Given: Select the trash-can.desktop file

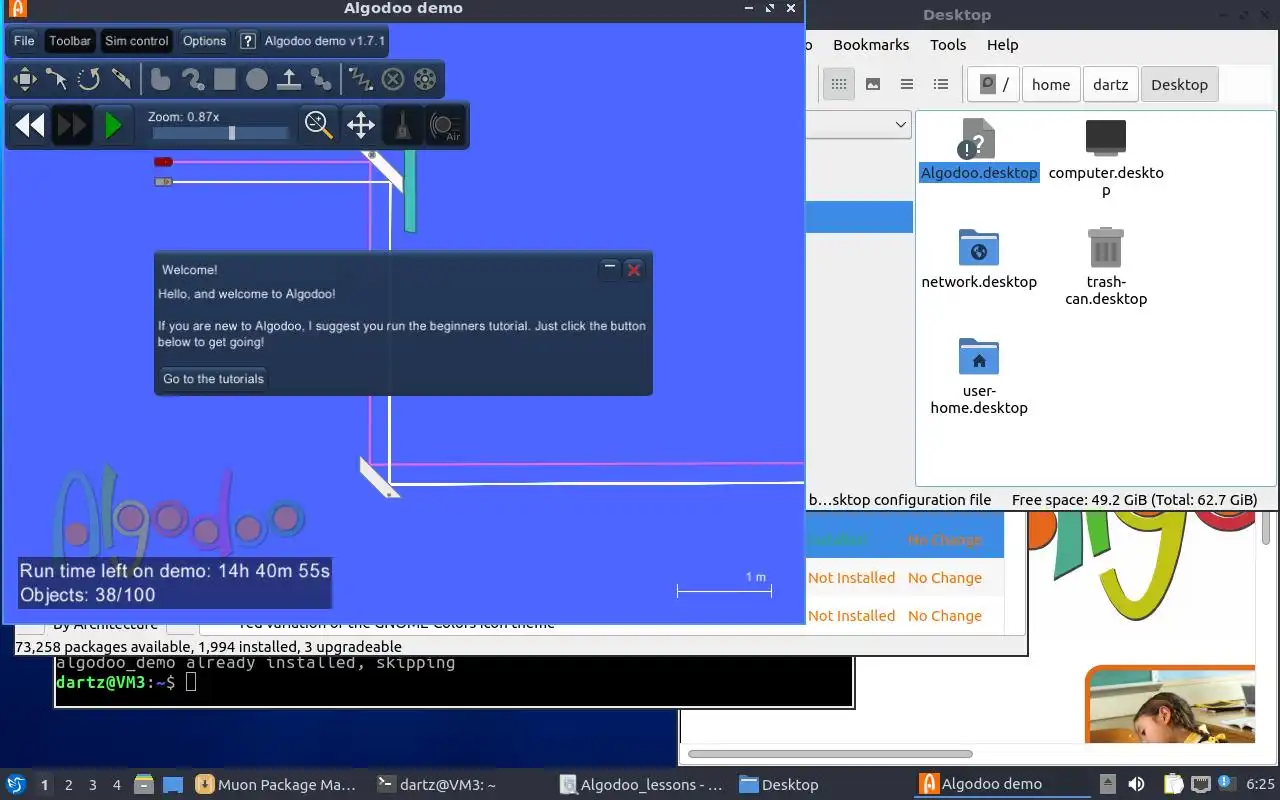Looking at the screenshot, I should pos(1106,267).
